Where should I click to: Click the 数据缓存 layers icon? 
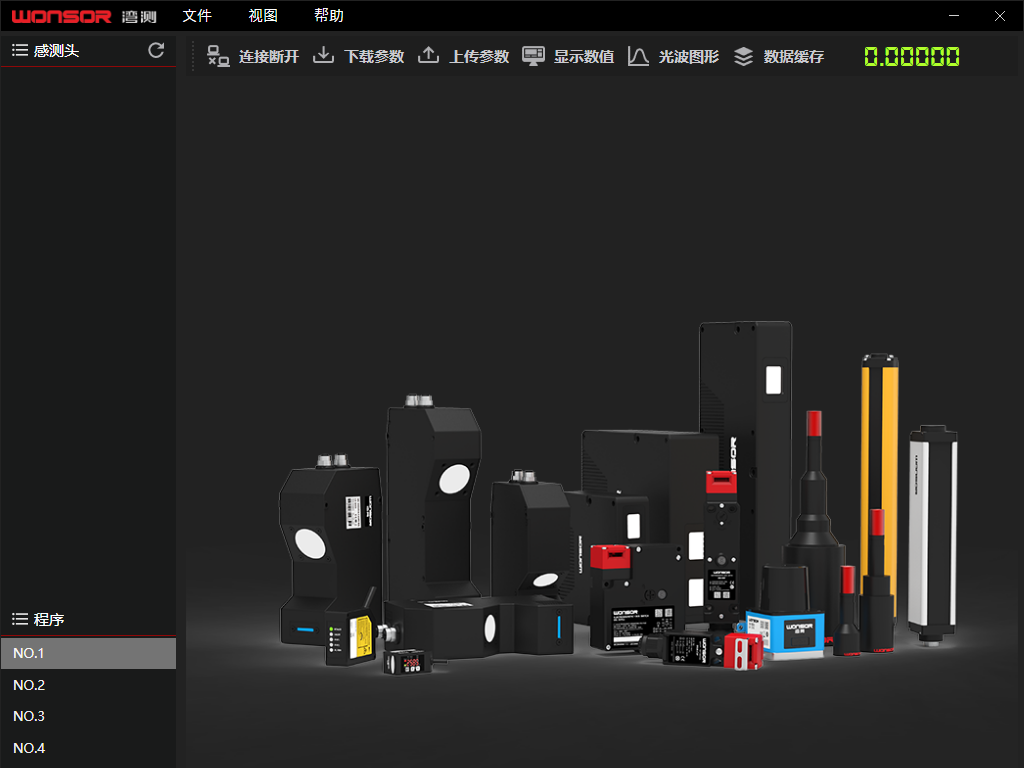(743, 56)
